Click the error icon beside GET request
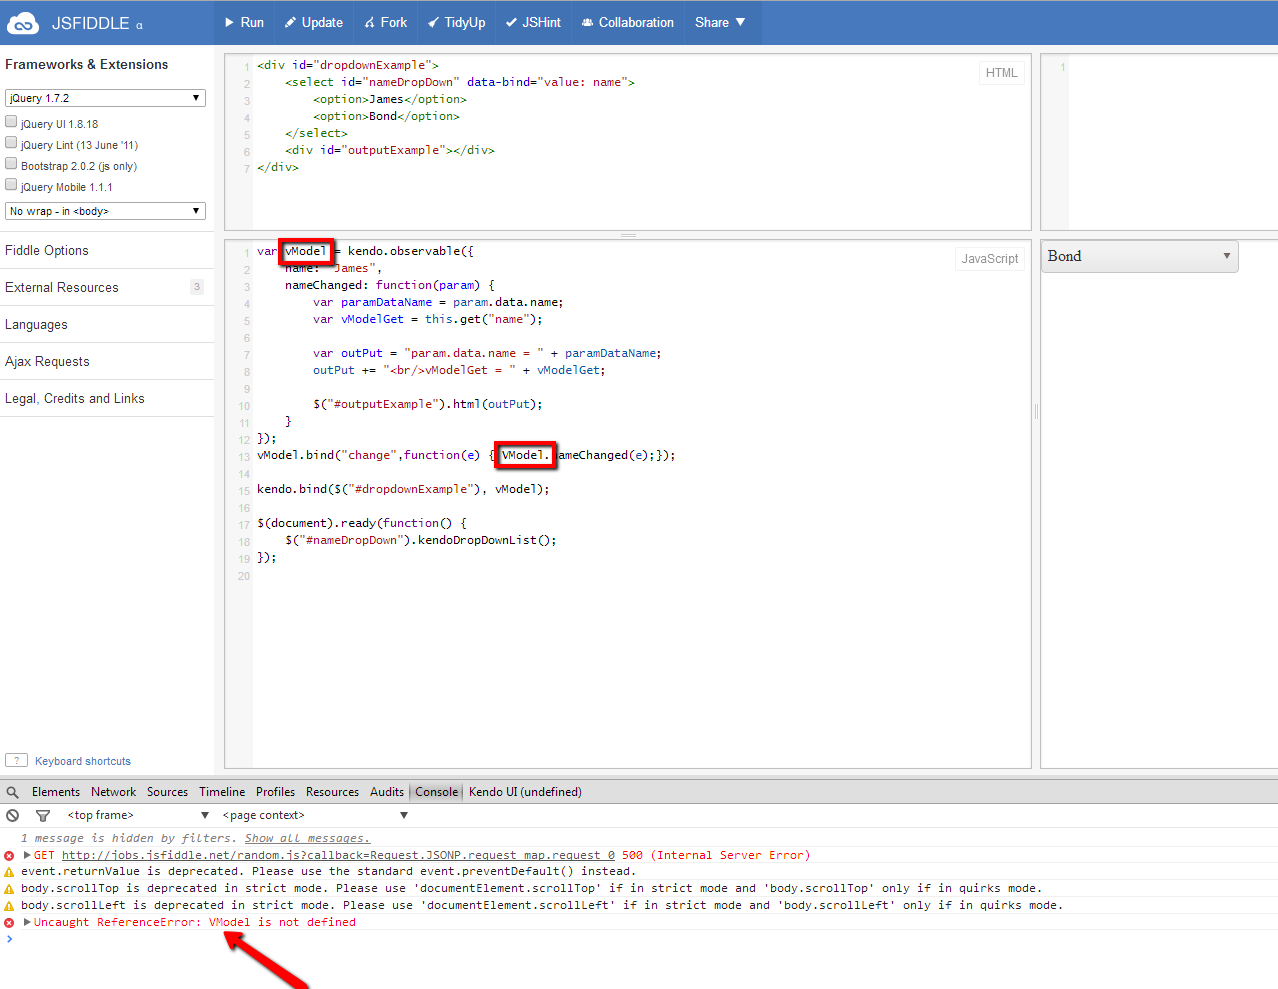The height and width of the screenshot is (989, 1278). (9, 856)
